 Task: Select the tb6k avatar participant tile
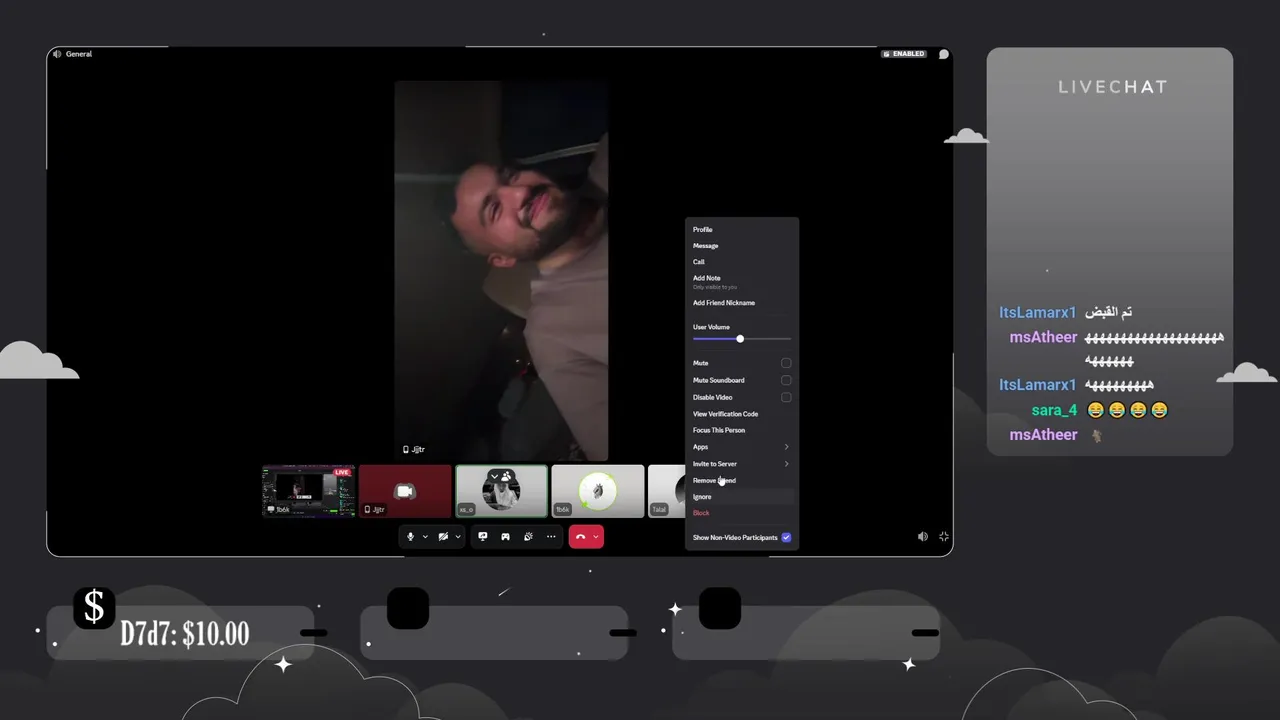click(597, 491)
